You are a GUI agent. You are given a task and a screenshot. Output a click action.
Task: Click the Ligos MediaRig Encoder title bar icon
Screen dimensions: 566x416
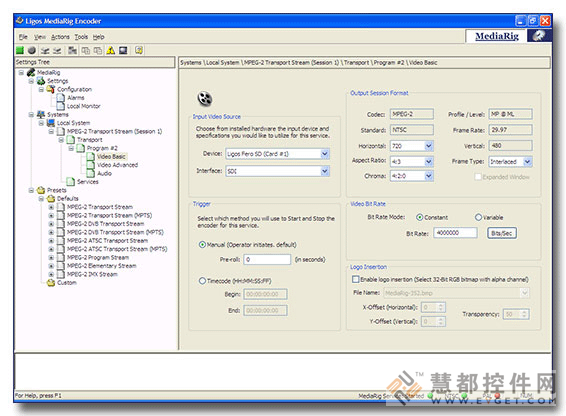tap(19, 21)
